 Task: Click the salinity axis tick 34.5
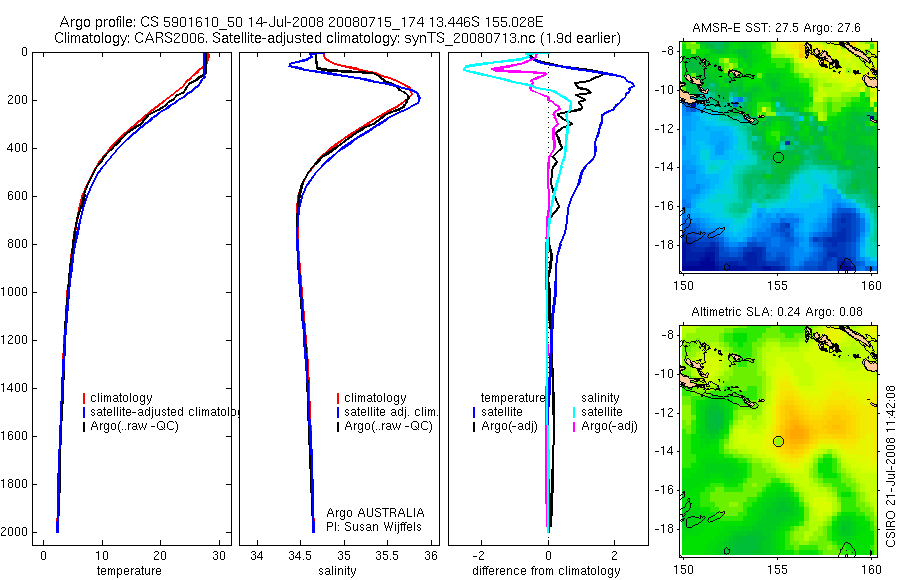300,555
